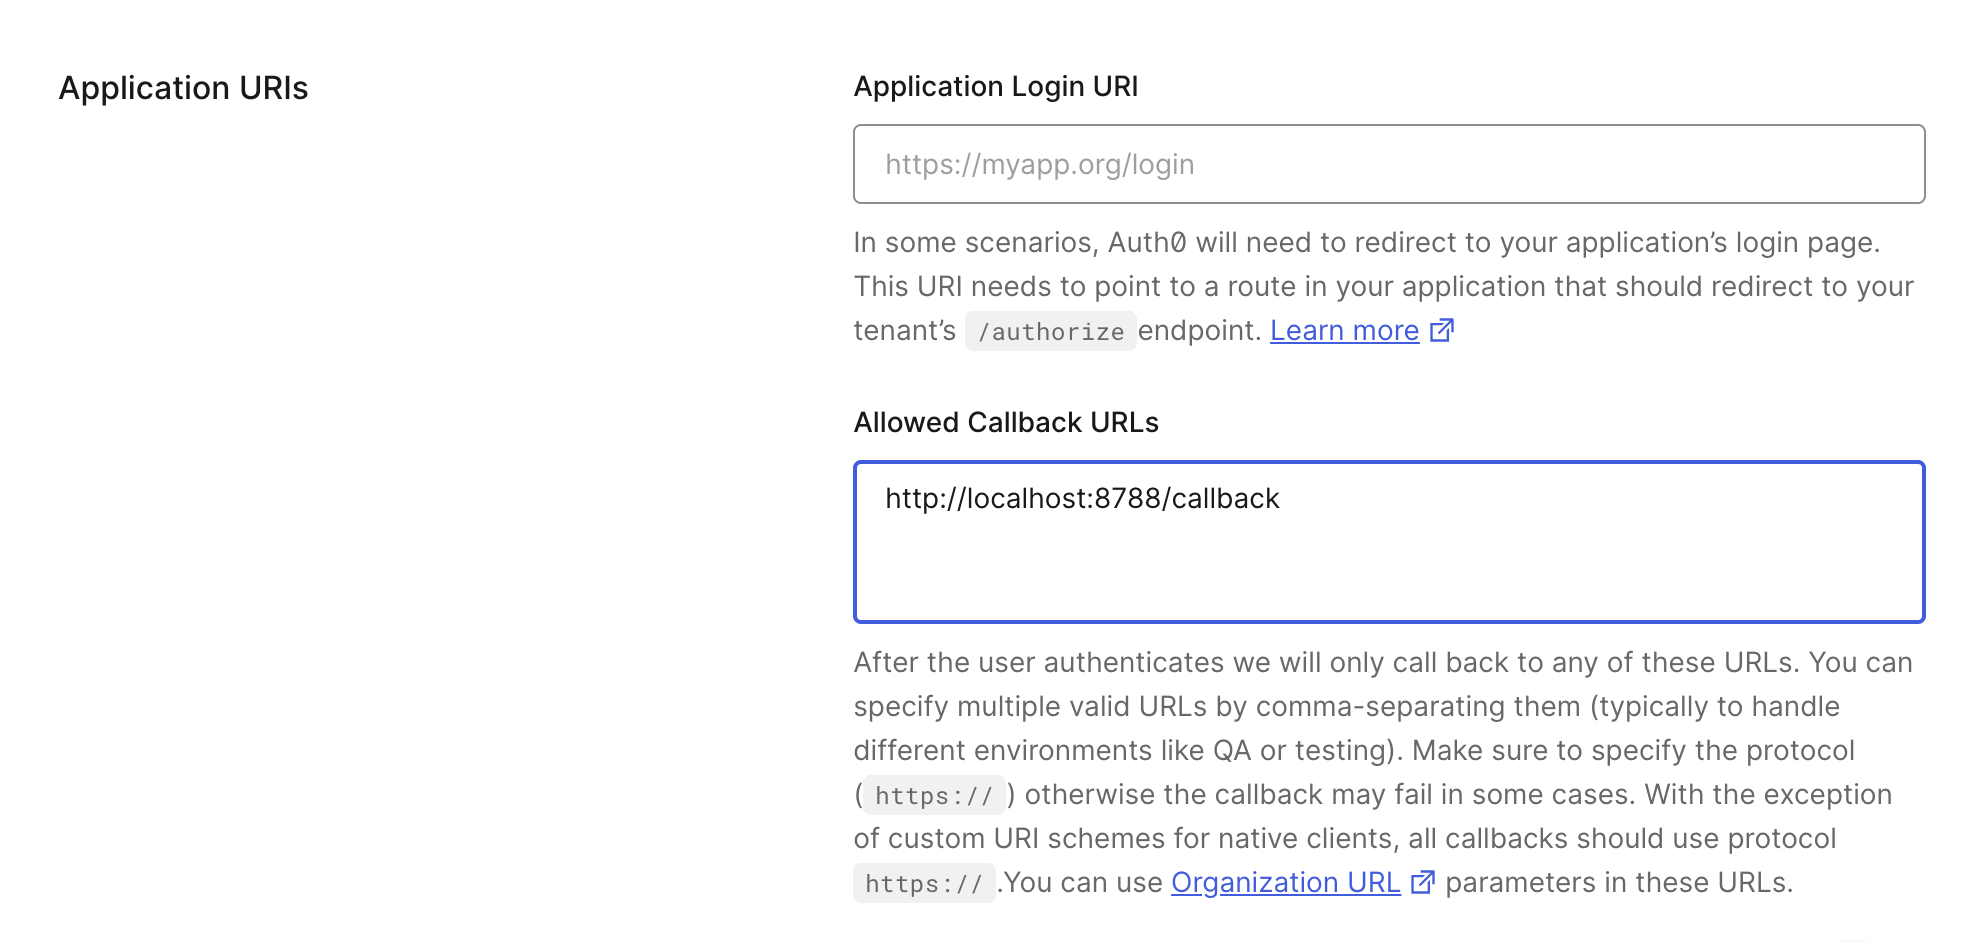This screenshot has width=1966, height=942.
Task: Open the Organization URL link
Action: [x=1285, y=883]
